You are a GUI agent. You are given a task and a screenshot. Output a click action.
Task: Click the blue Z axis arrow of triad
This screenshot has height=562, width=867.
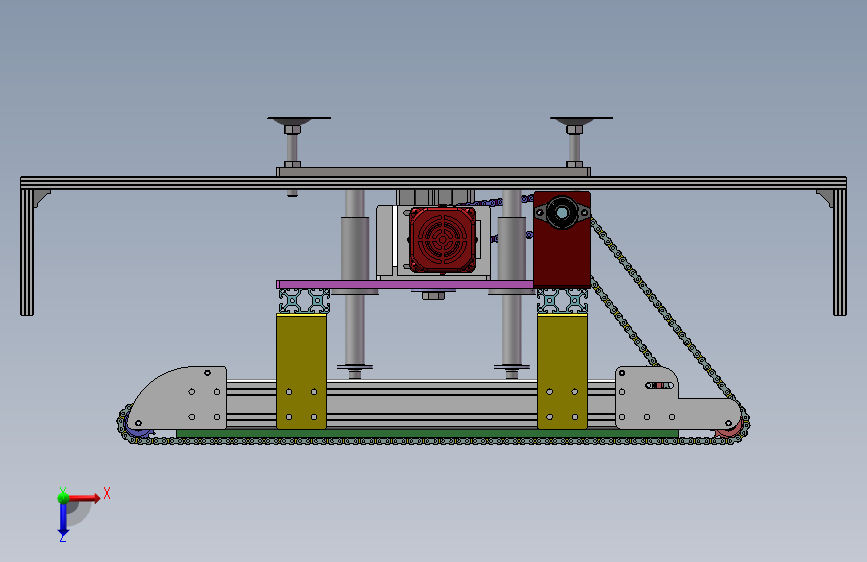(x=63, y=519)
